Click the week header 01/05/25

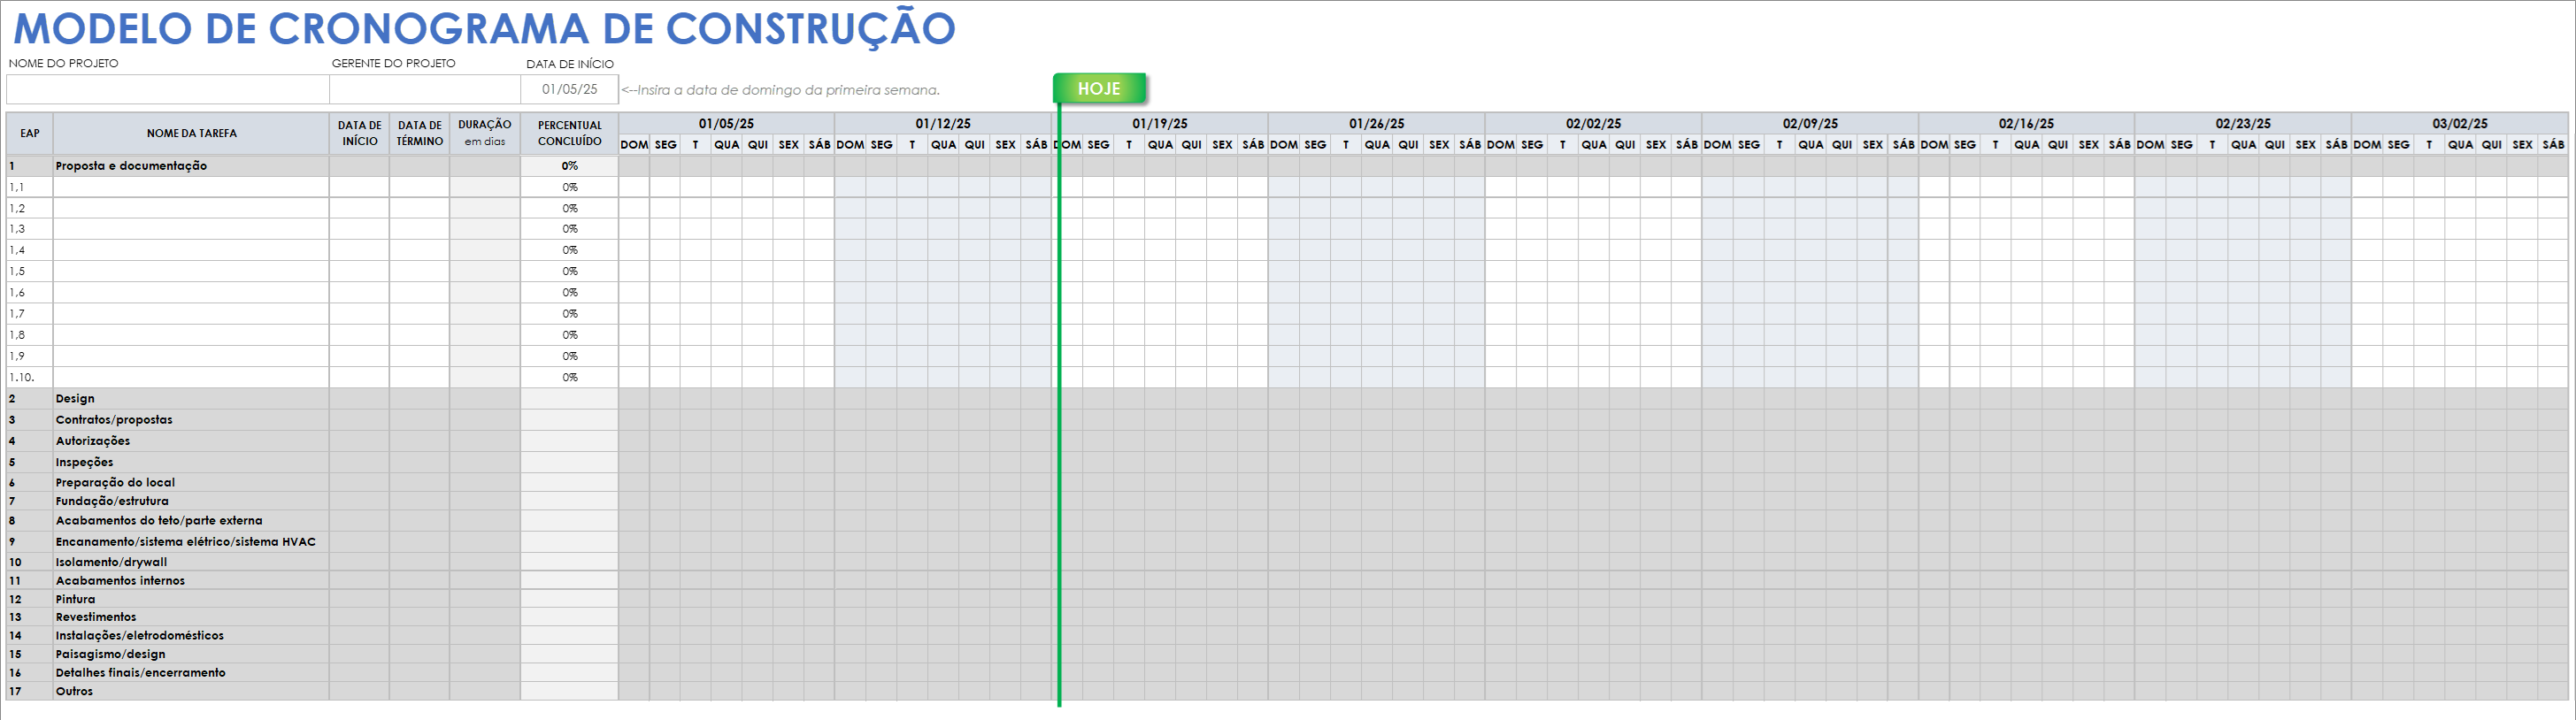click(726, 124)
